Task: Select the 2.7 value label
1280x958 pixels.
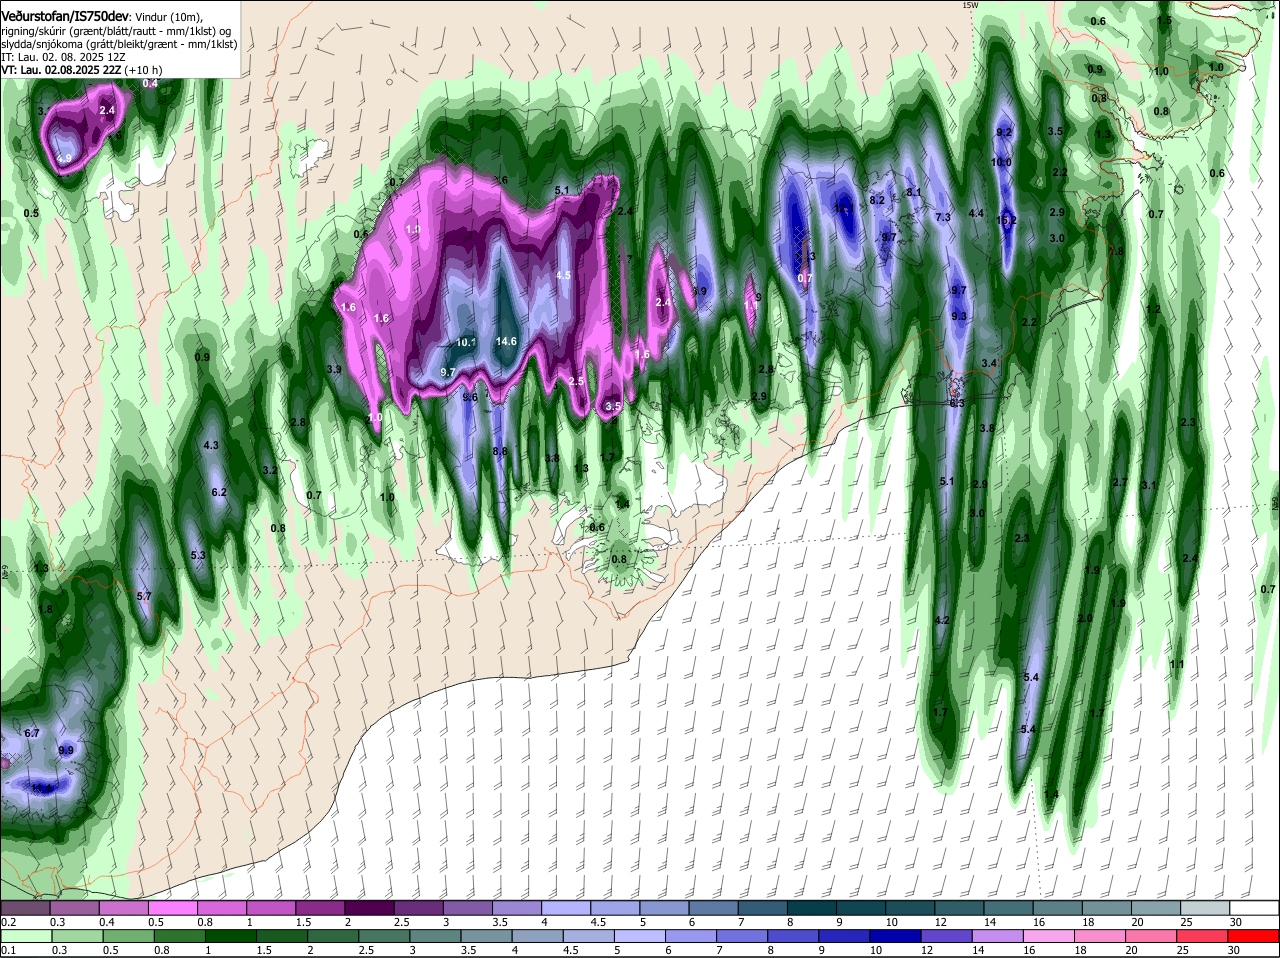Action: [x=1120, y=482]
